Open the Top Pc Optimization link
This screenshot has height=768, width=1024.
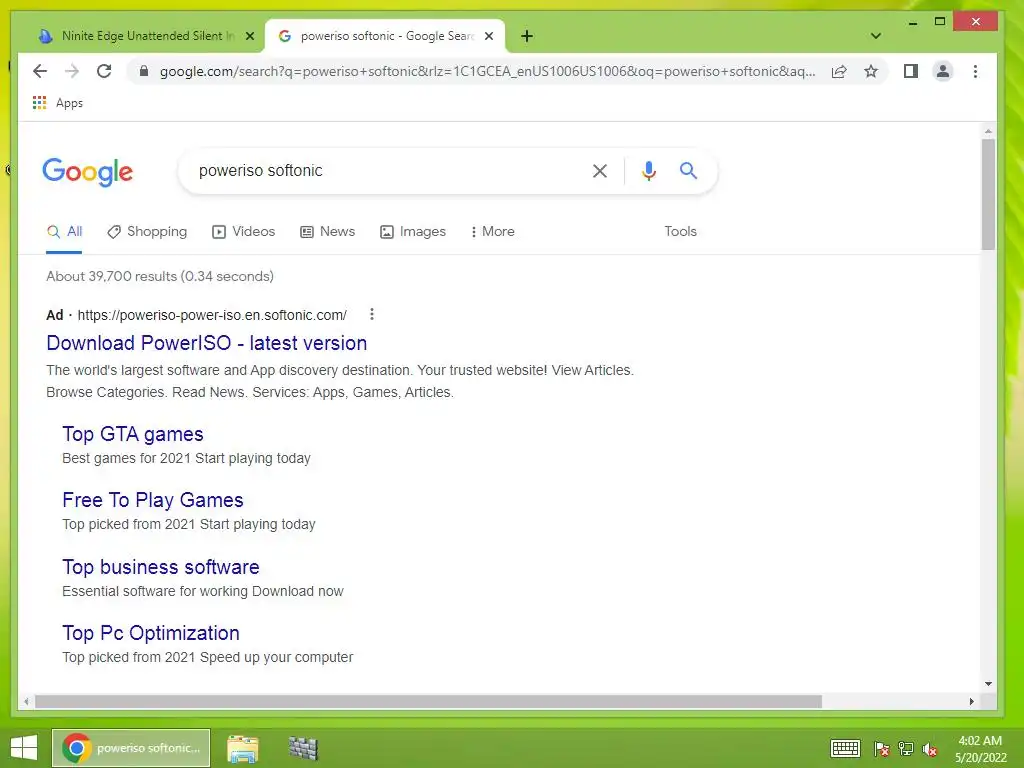(x=151, y=633)
